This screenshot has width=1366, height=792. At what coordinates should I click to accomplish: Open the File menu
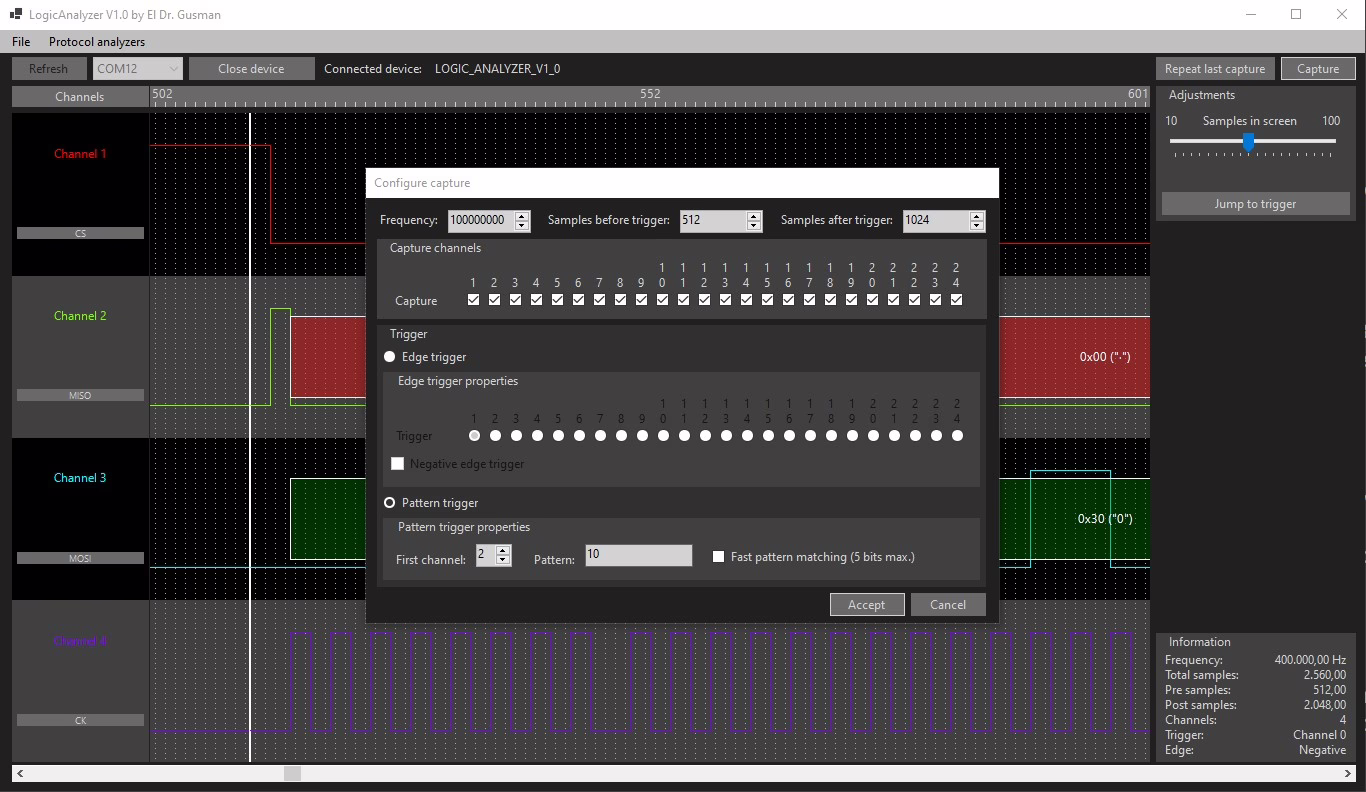point(21,42)
